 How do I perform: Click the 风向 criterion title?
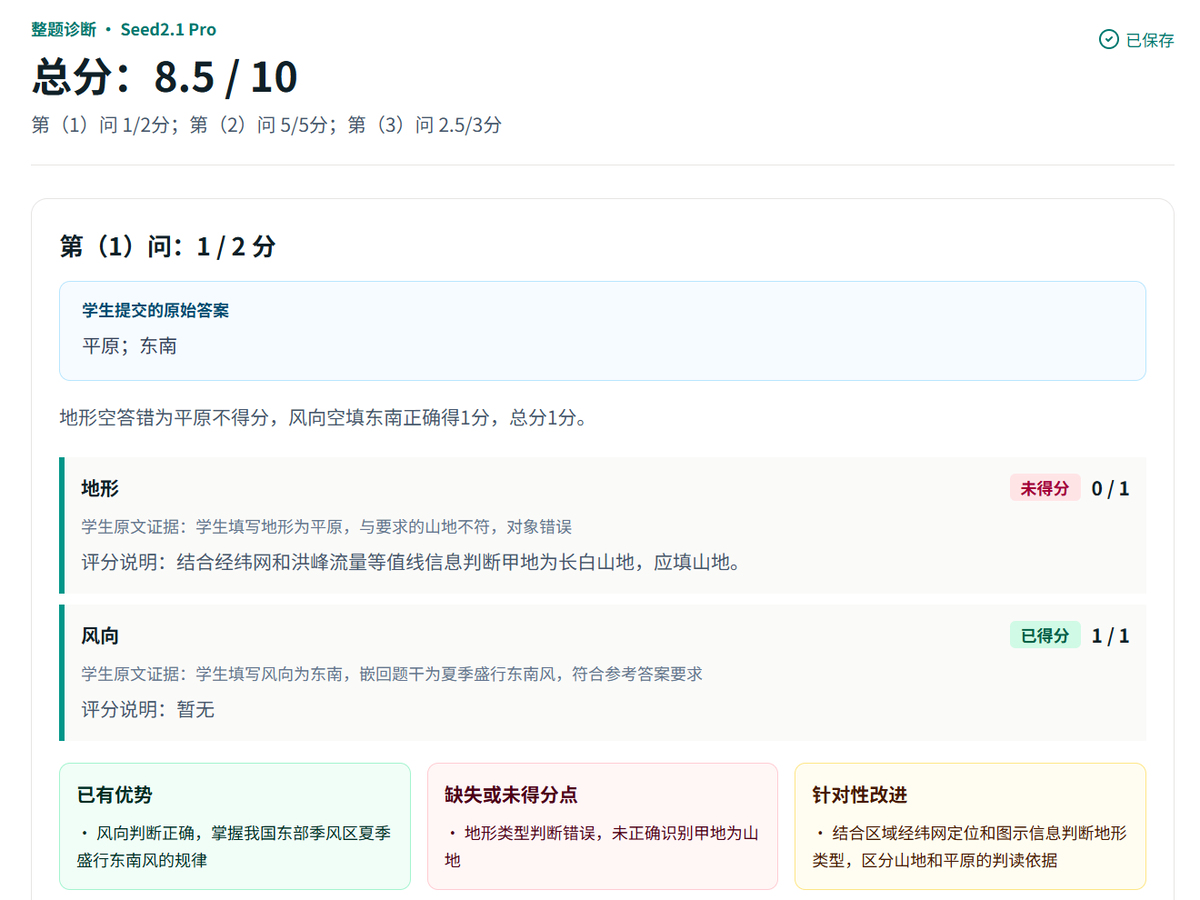100,635
